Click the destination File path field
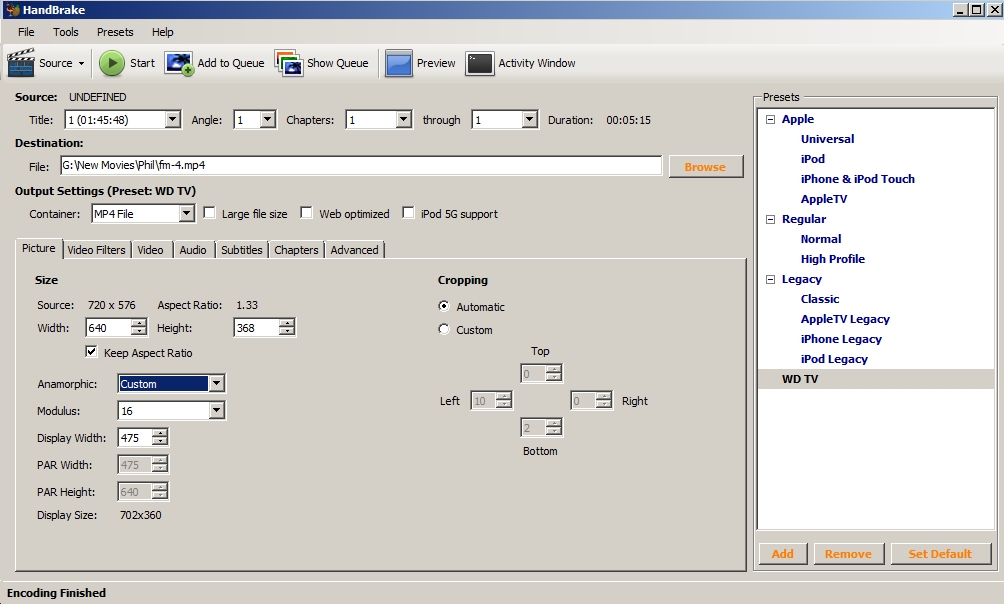This screenshot has height=604, width=1004. [x=361, y=165]
